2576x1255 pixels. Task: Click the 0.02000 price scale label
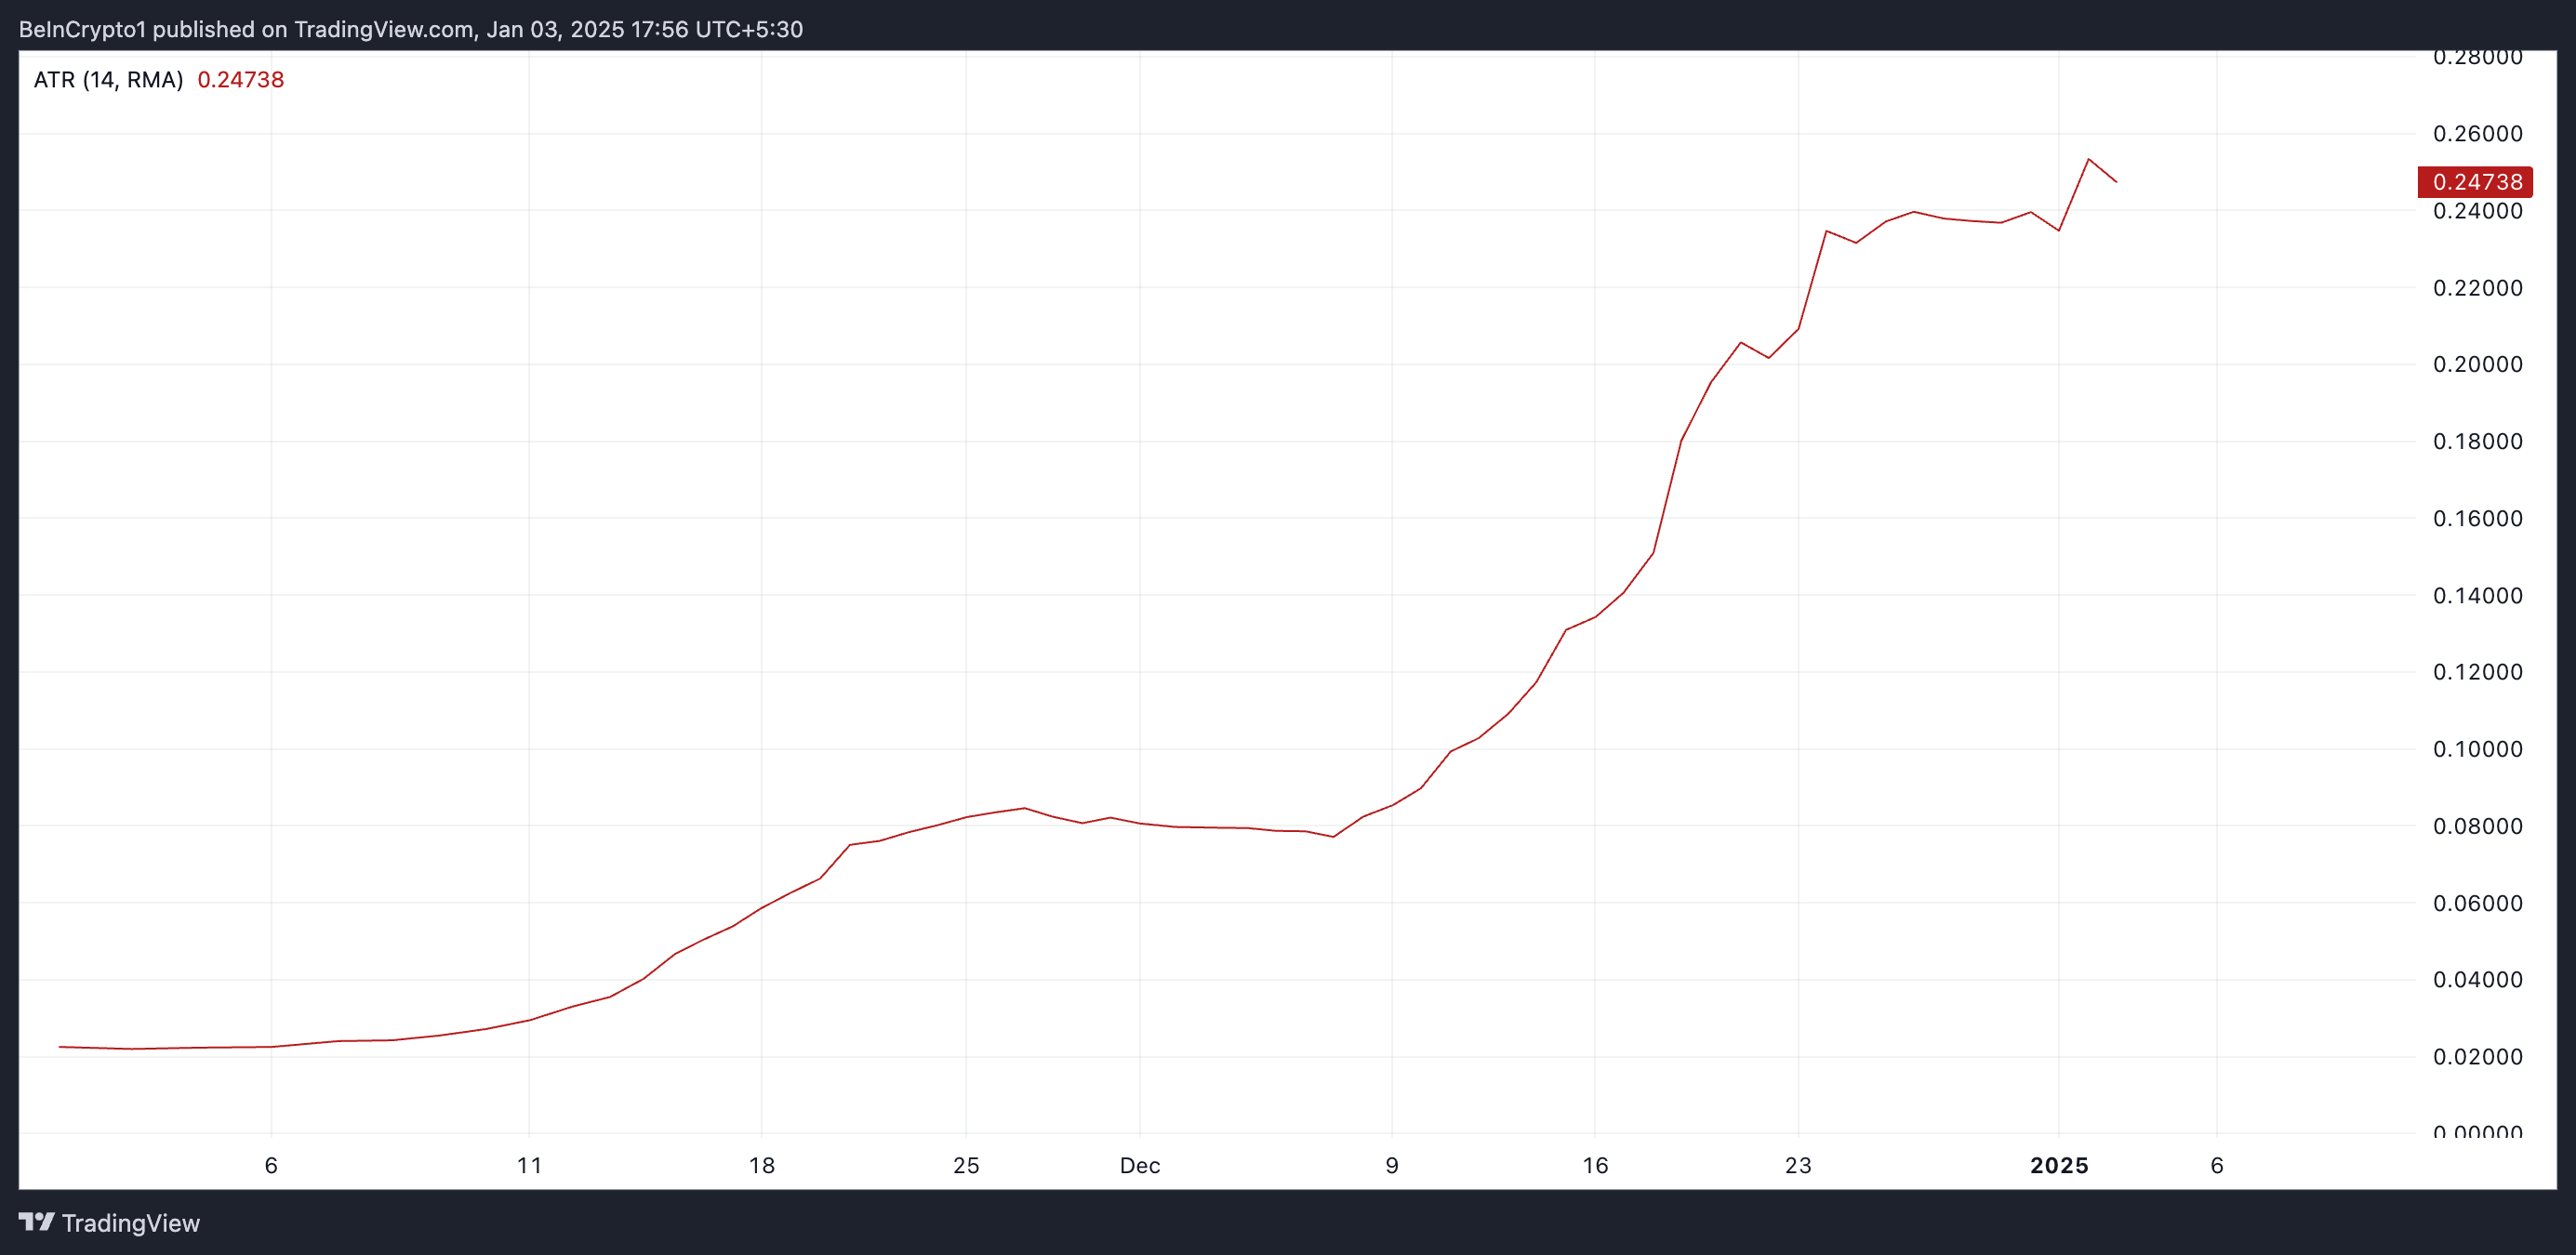pyautogui.click(x=2477, y=1057)
